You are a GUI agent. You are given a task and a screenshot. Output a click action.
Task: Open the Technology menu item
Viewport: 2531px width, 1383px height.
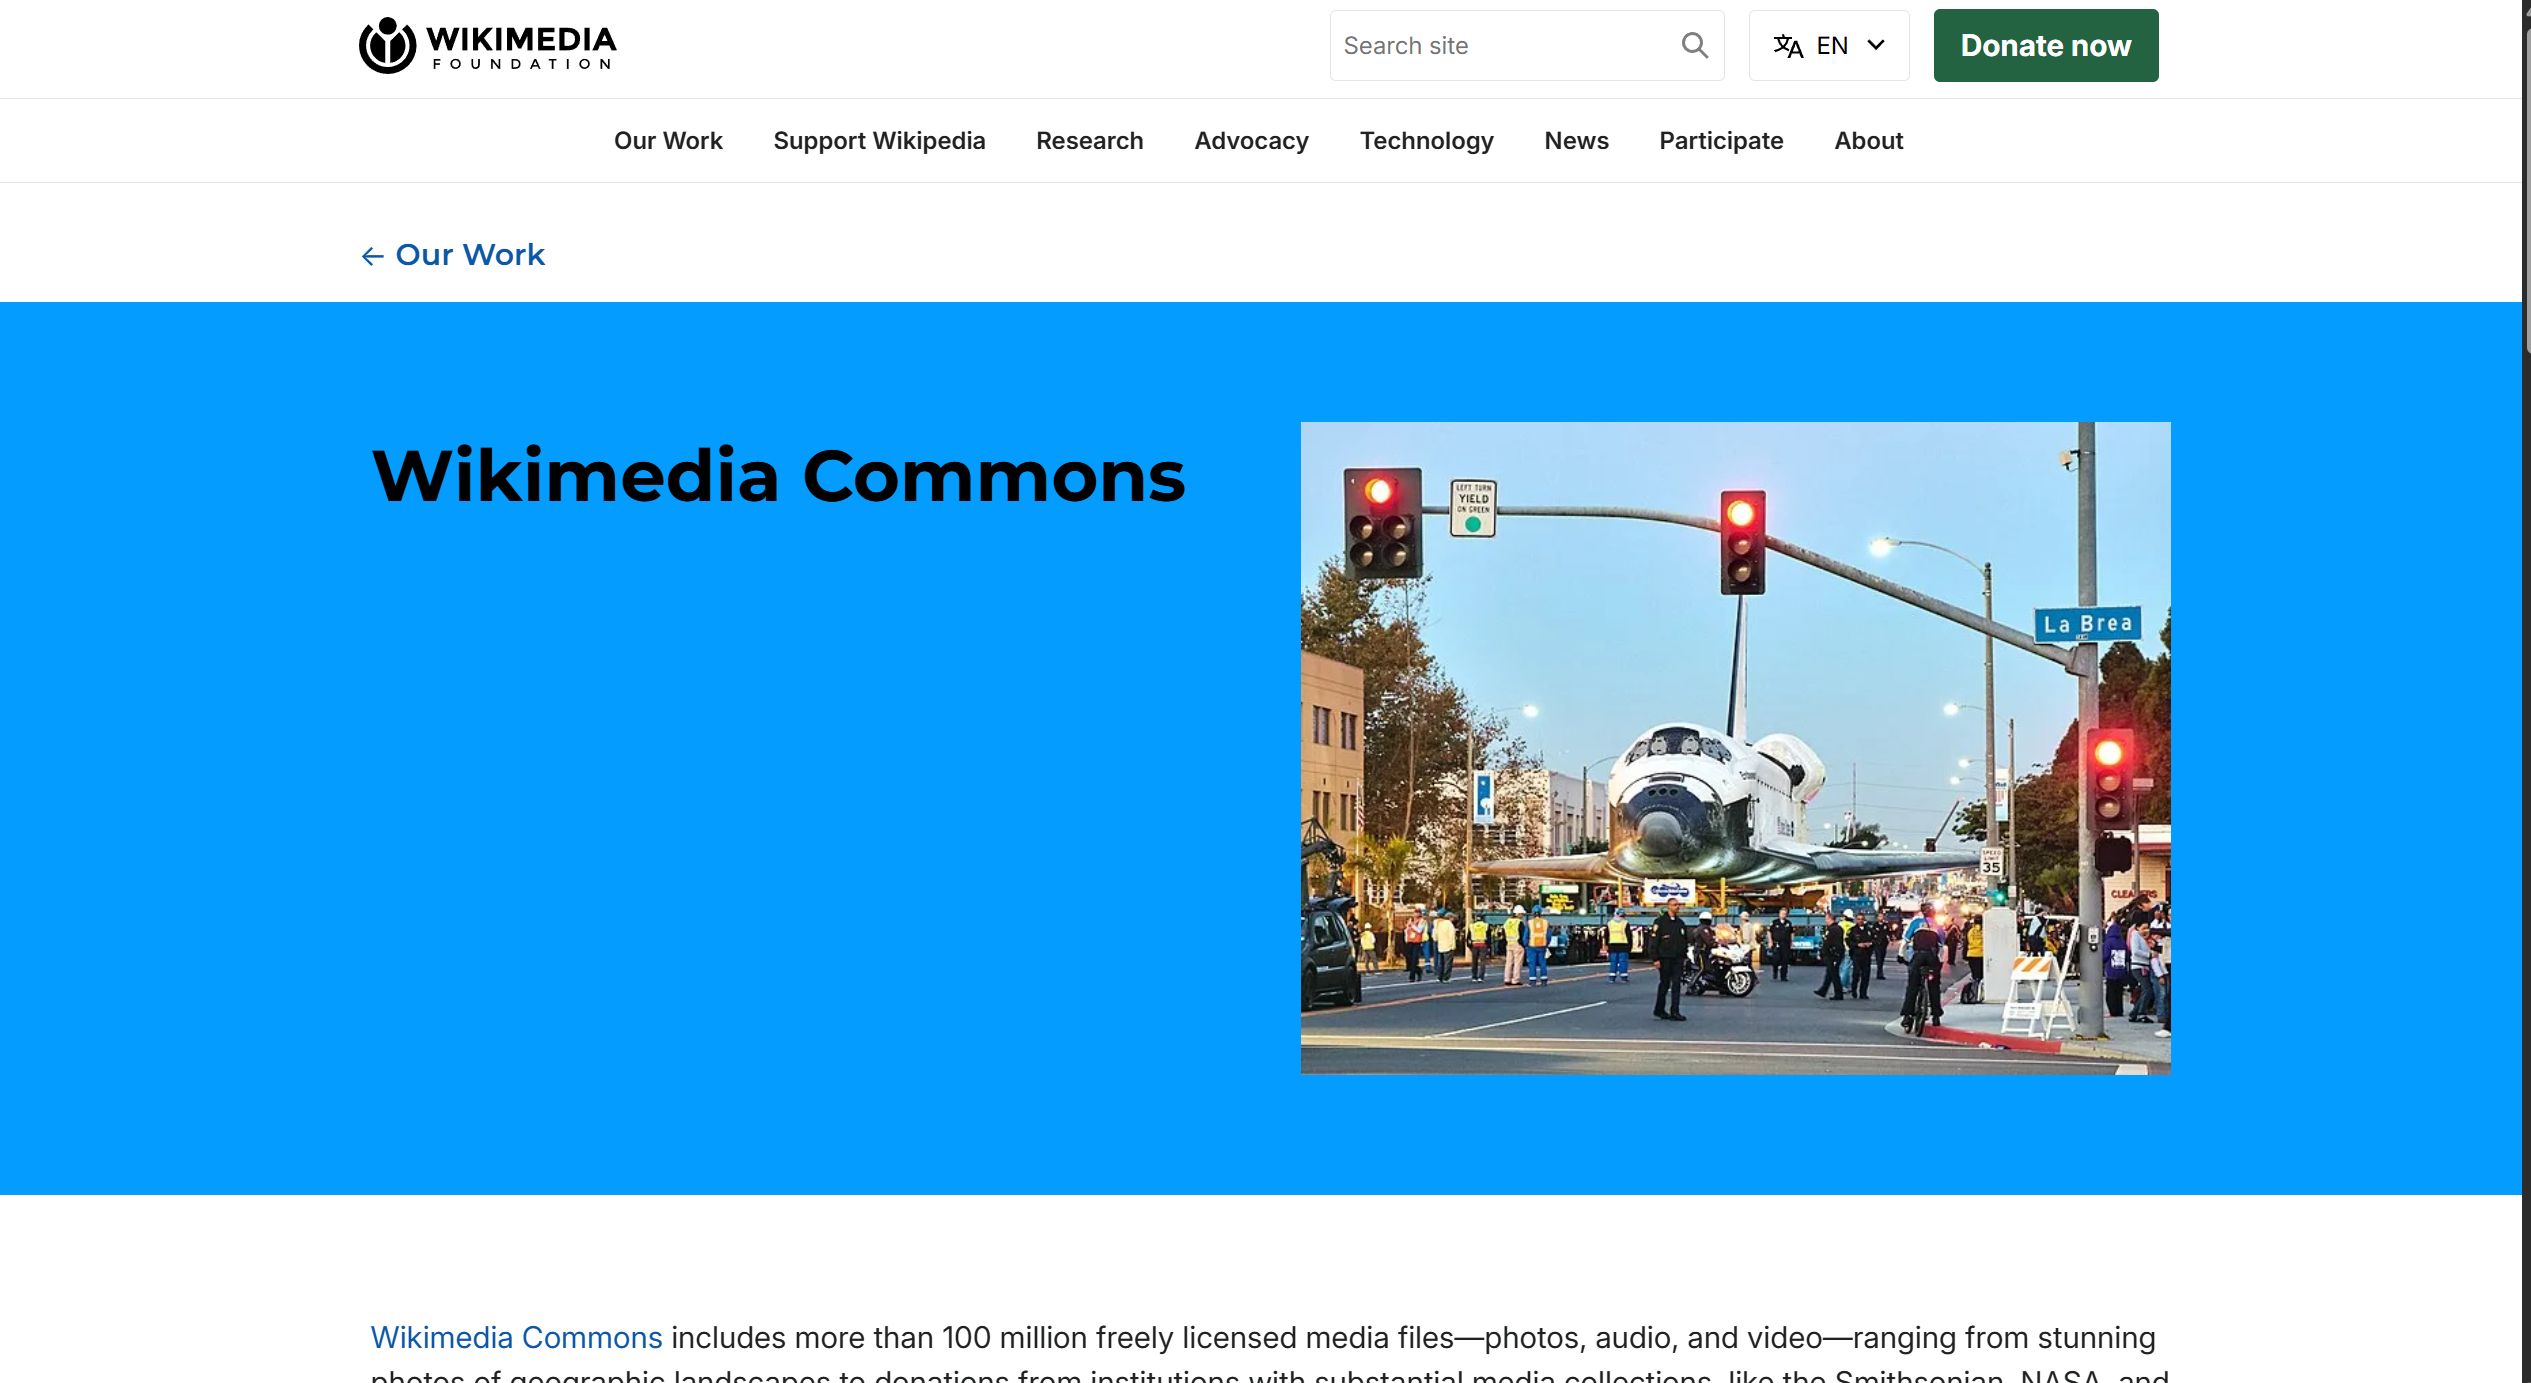[1426, 141]
